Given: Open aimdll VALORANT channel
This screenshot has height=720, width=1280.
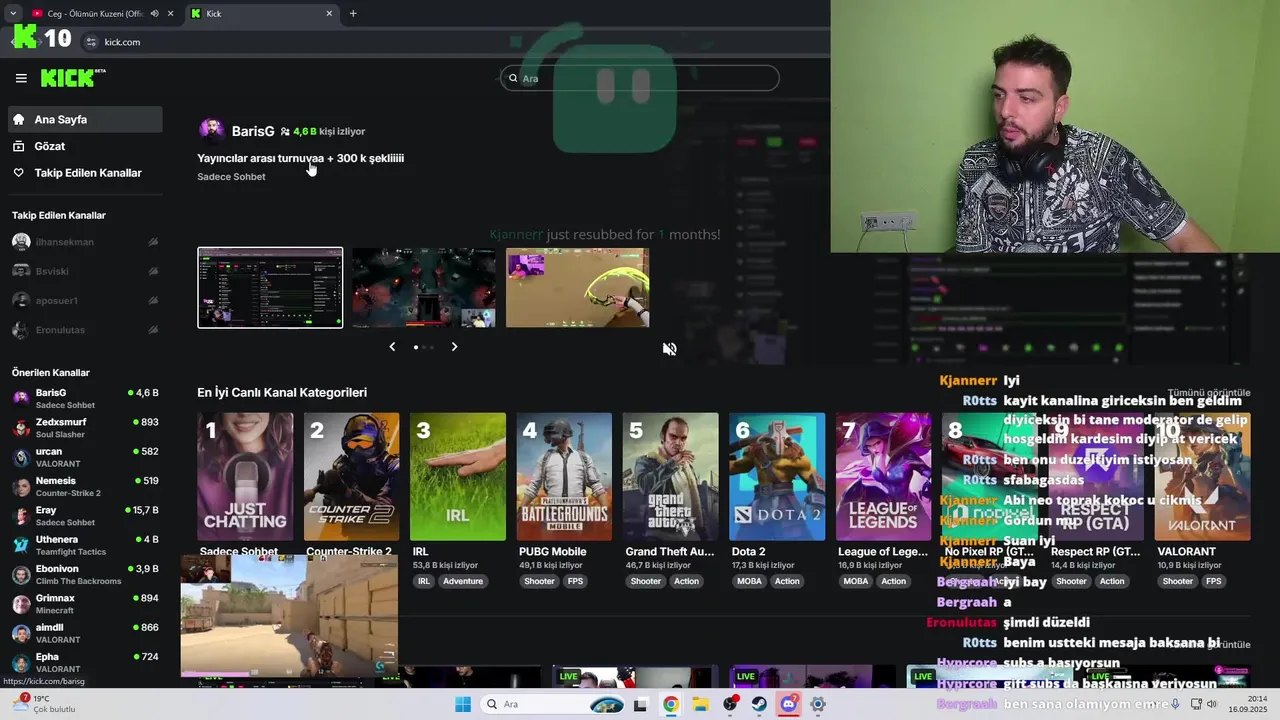Looking at the screenshot, I should pyautogui.click(x=85, y=633).
